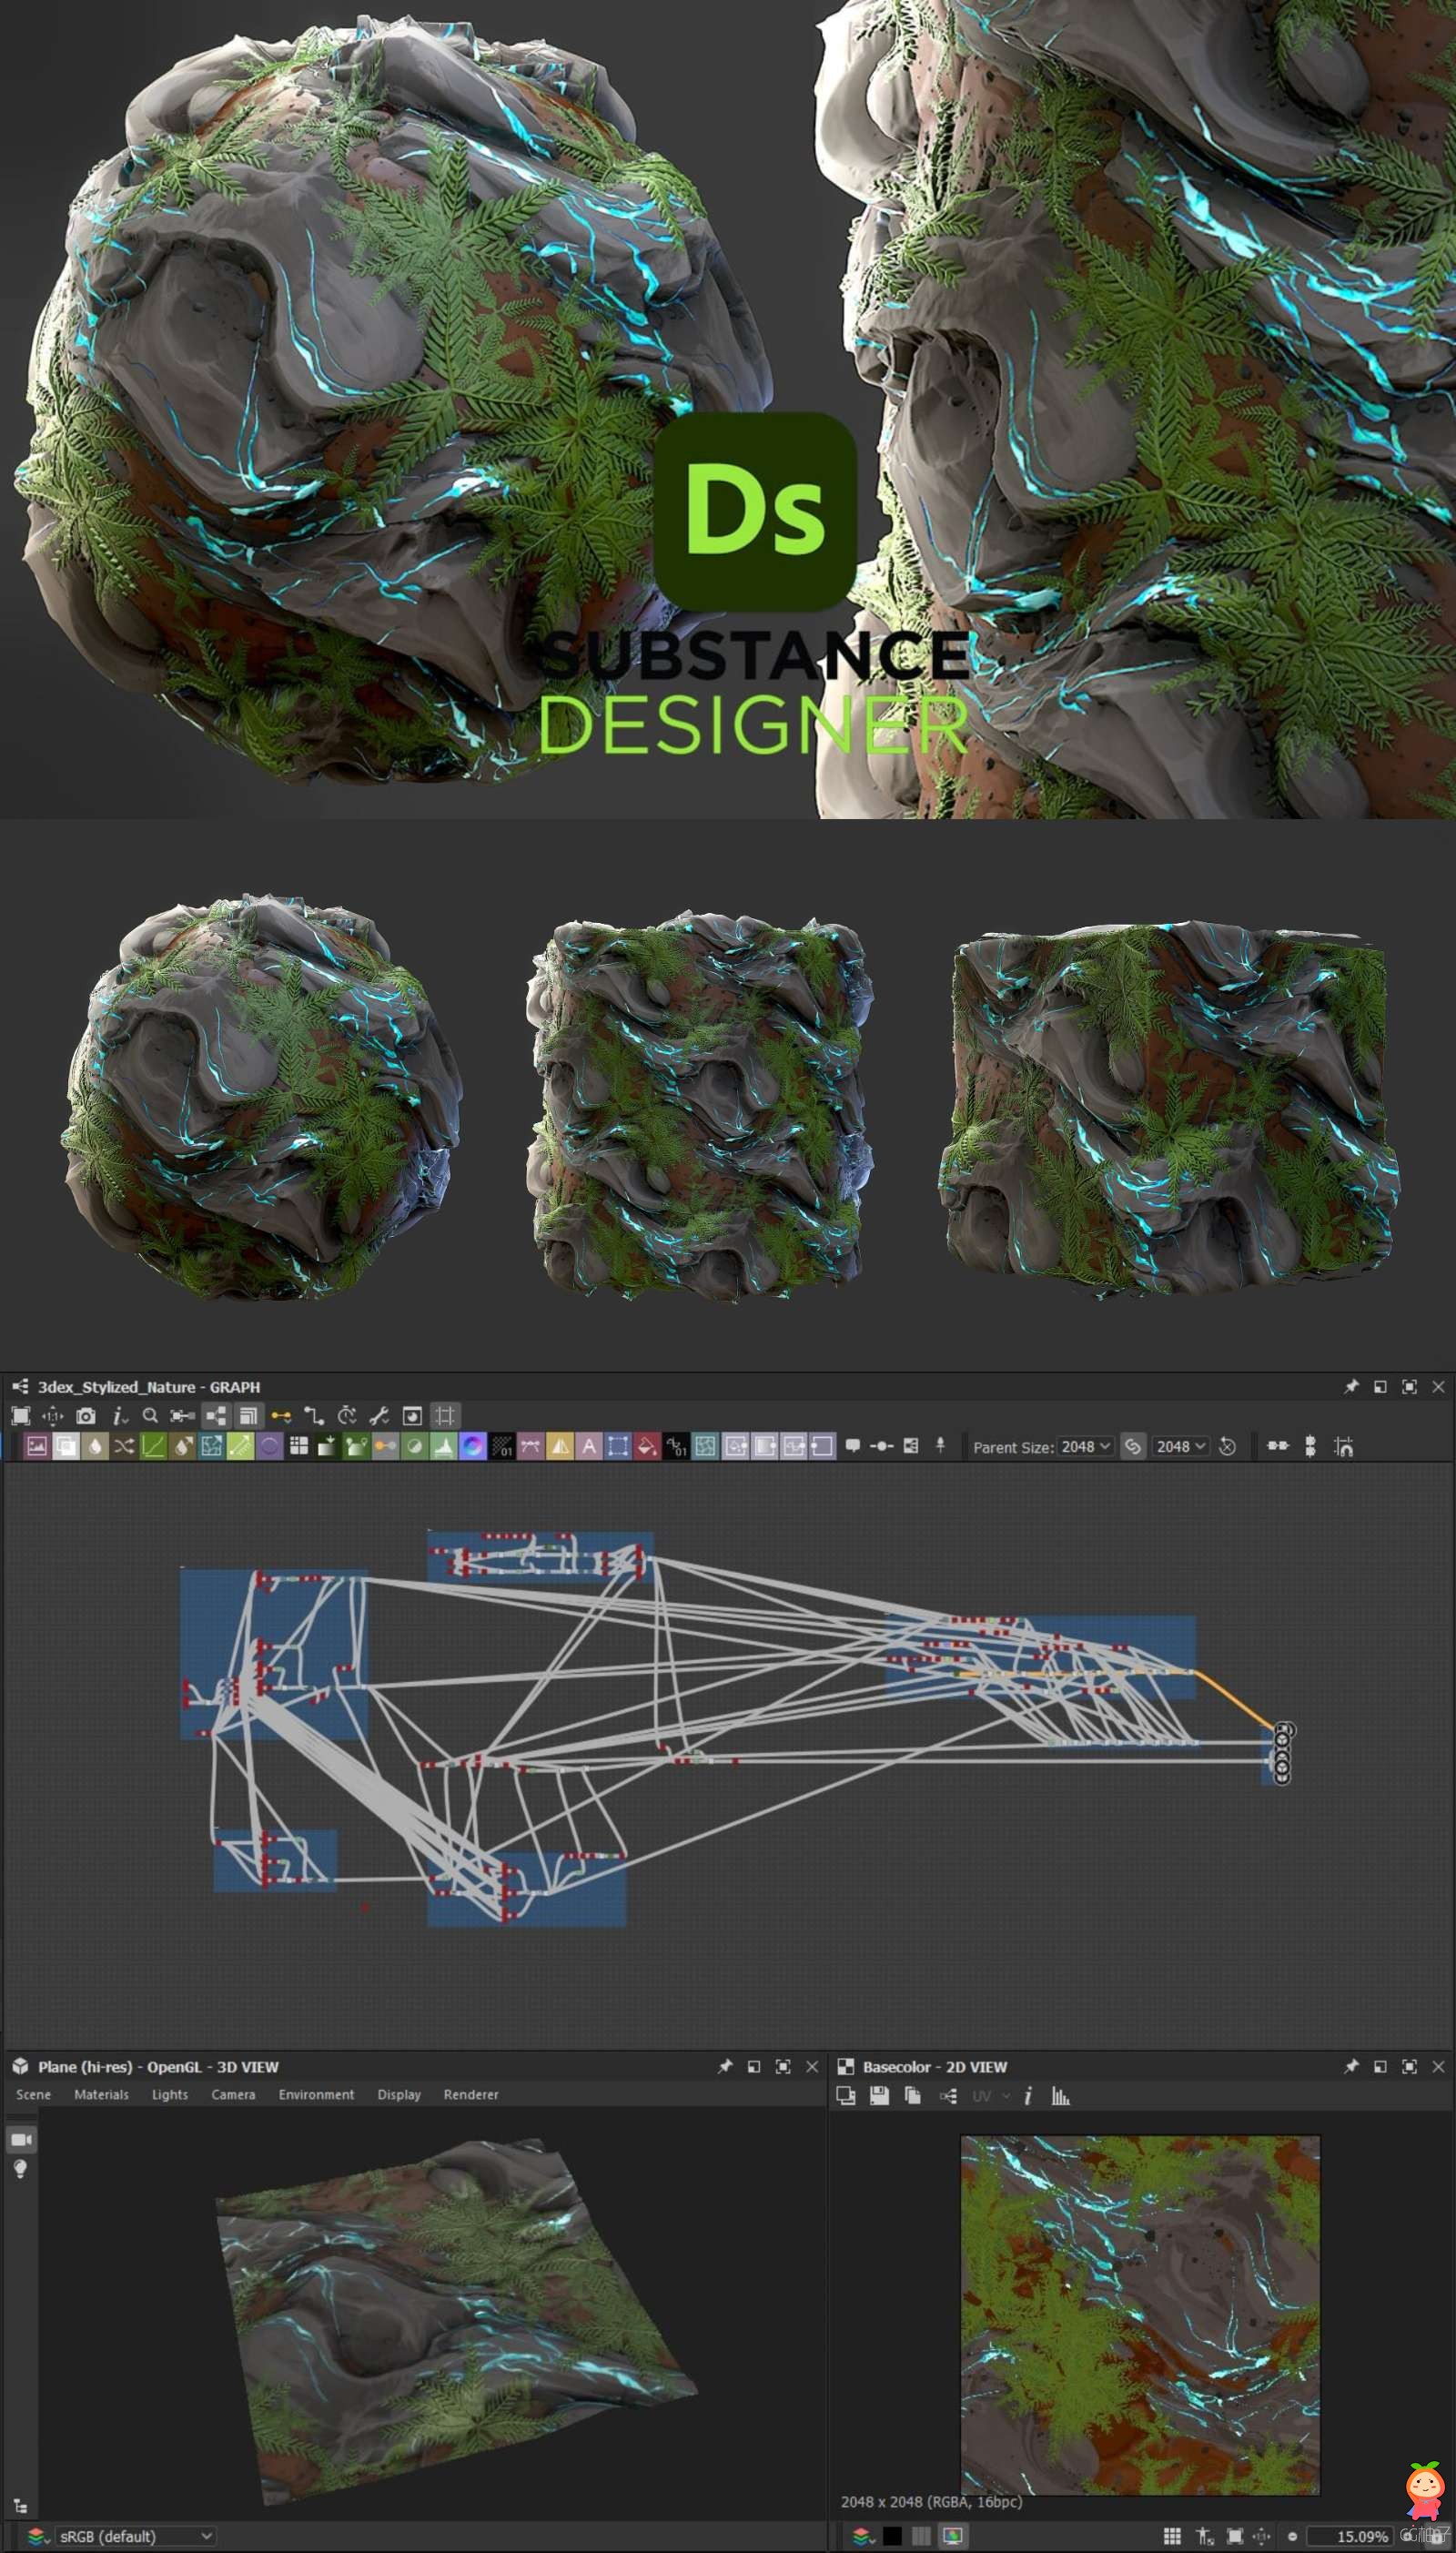Add a Directional Warp node
1456x2553 pixels.
coord(212,1447)
